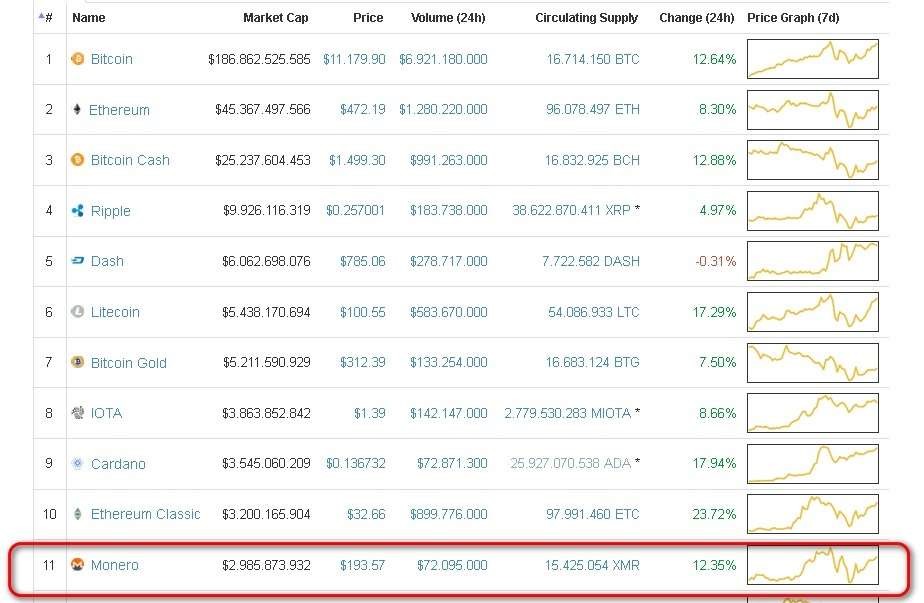Click the Bitcoin coin logo icon
924x603 pixels.
pyautogui.click(x=78, y=59)
